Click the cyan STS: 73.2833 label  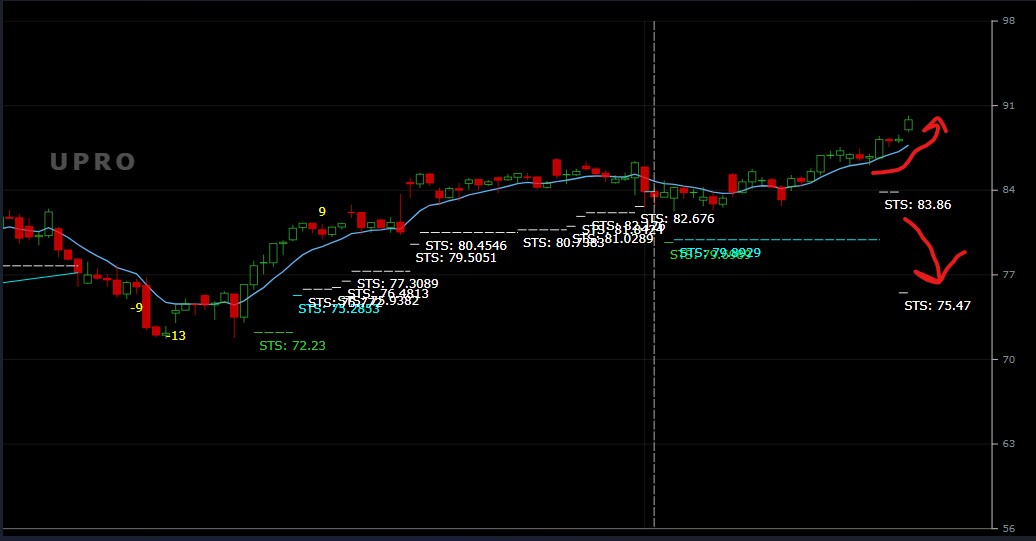pos(338,309)
